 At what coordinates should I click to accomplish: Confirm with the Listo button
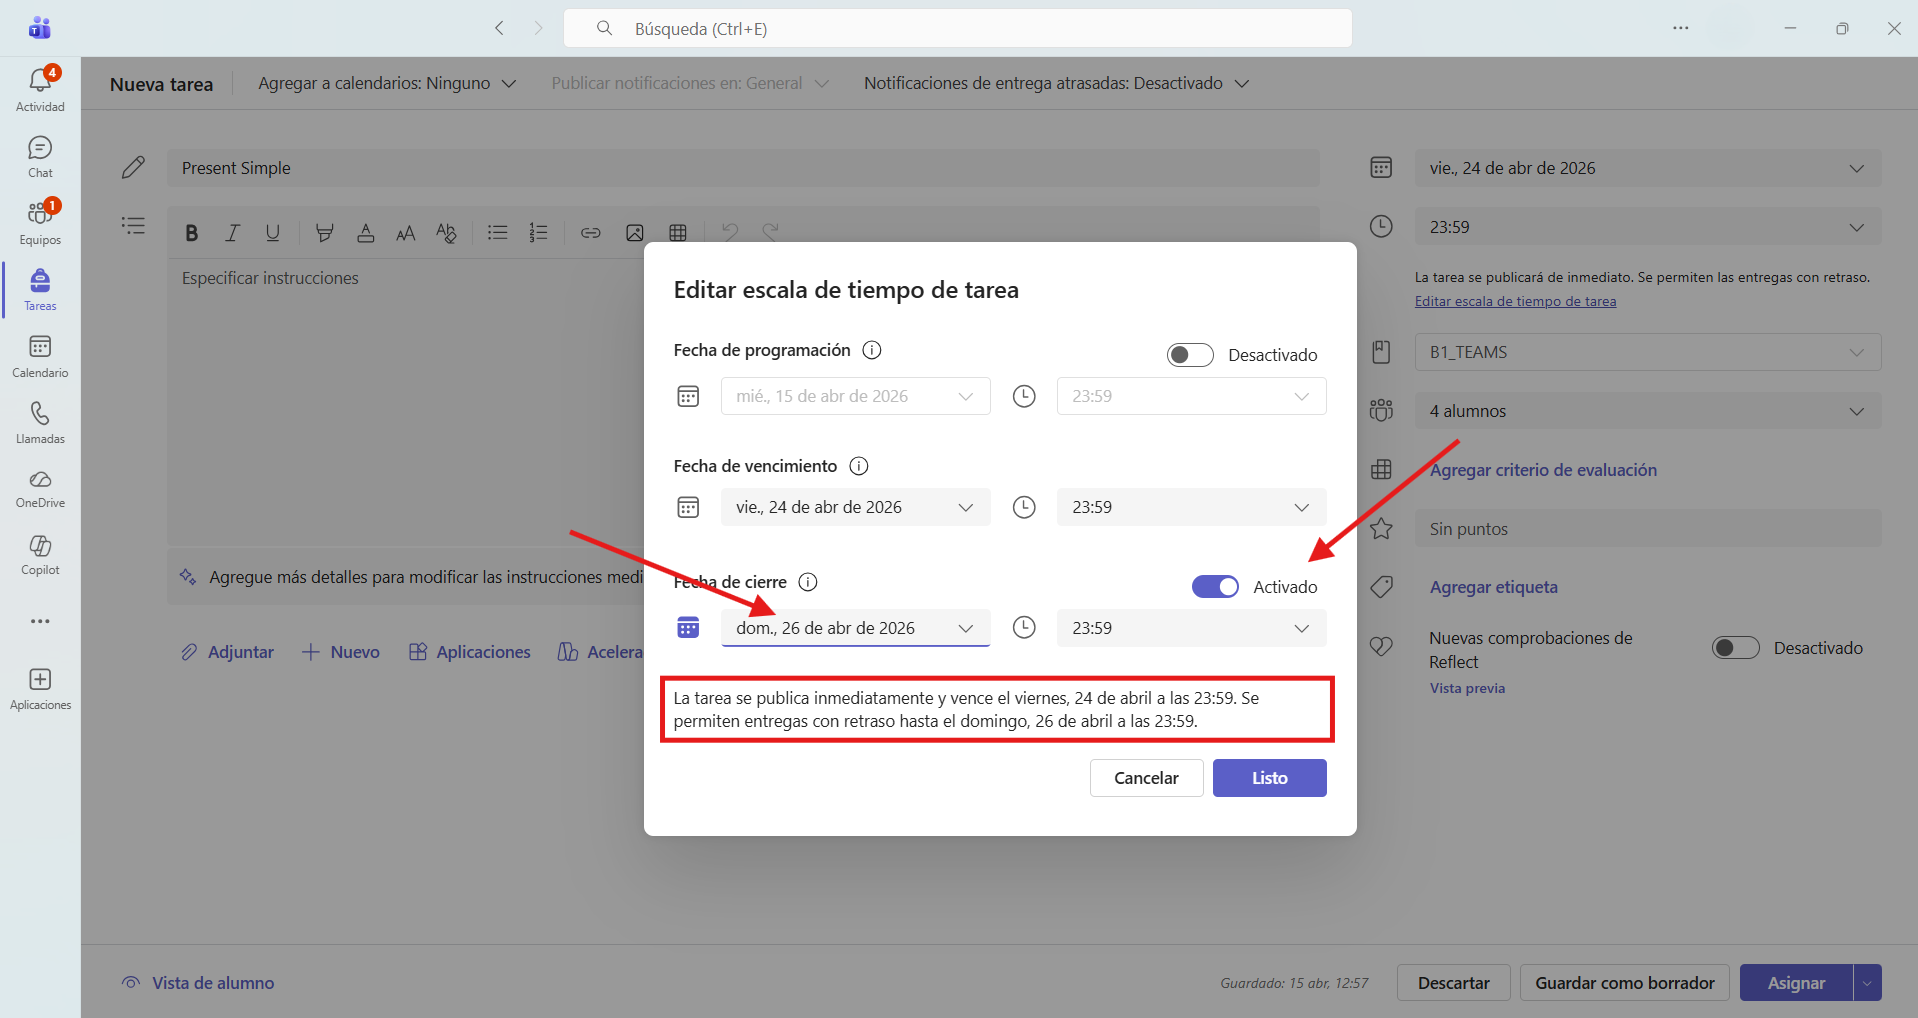(1269, 778)
